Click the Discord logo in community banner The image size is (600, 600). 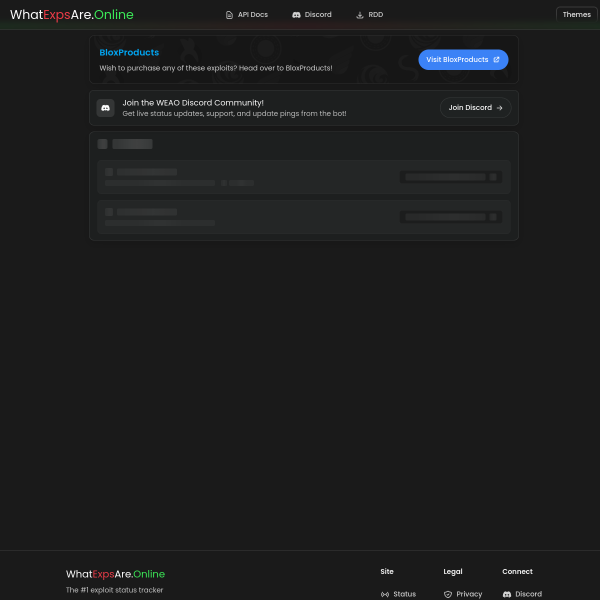pyautogui.click(x=106, y=107)
